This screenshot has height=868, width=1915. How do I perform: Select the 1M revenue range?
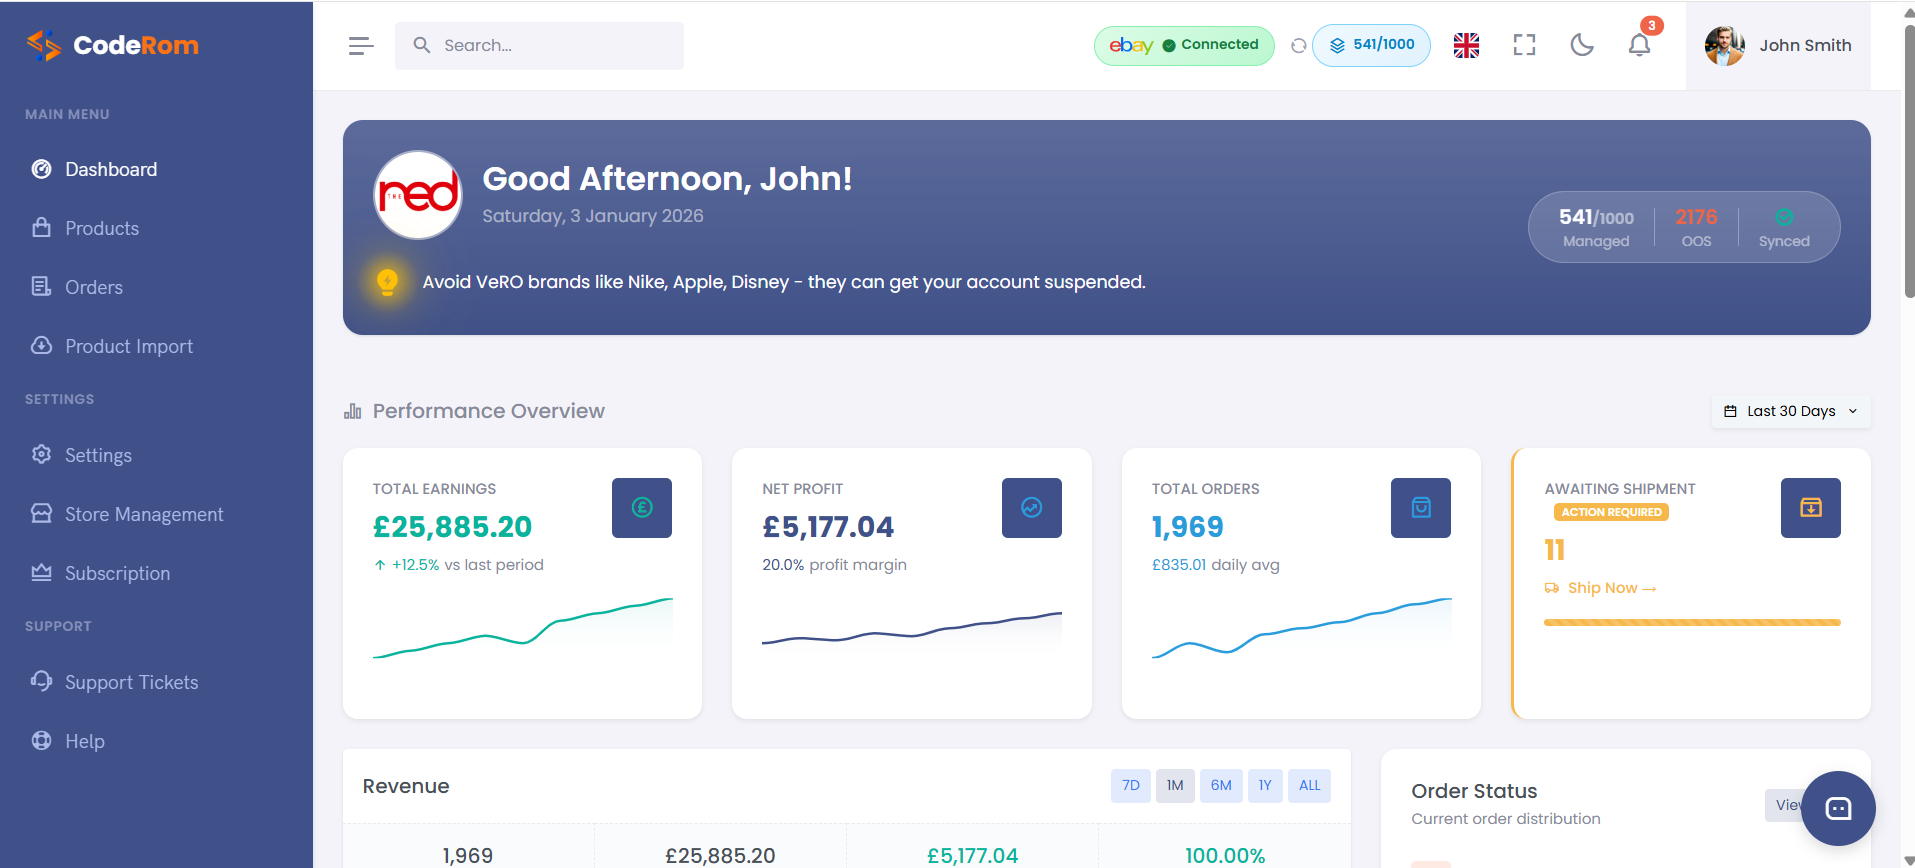click(1175, 786)
